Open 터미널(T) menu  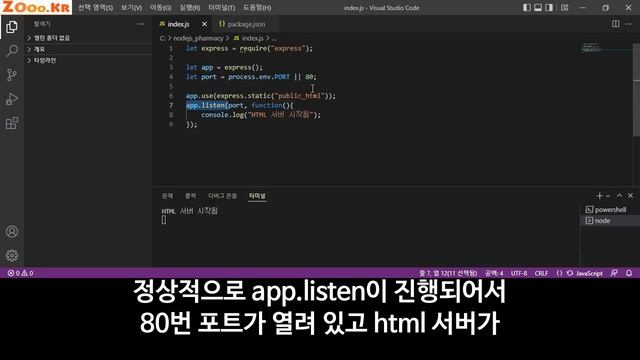pyautogui.click(x=222, y=8)
